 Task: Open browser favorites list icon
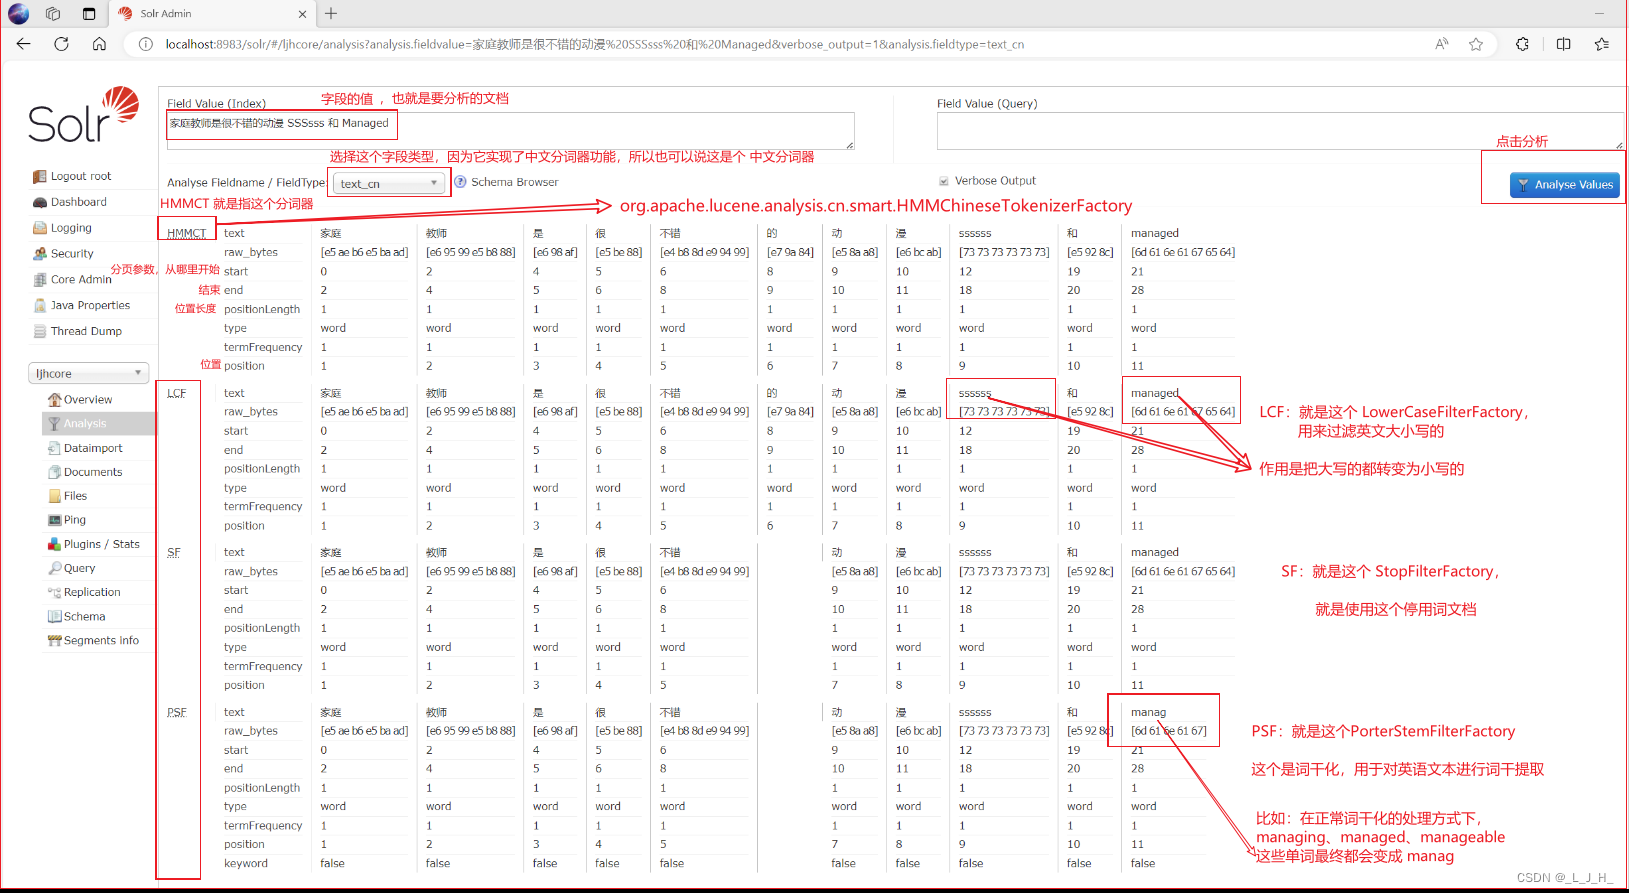1602,44
